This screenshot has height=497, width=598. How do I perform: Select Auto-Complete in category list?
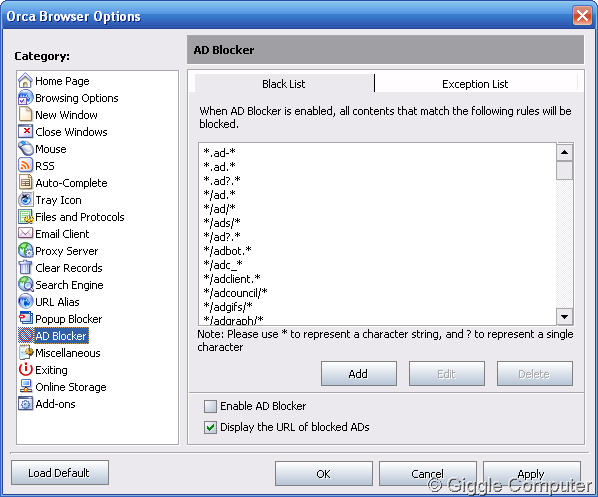coord(71,183)
